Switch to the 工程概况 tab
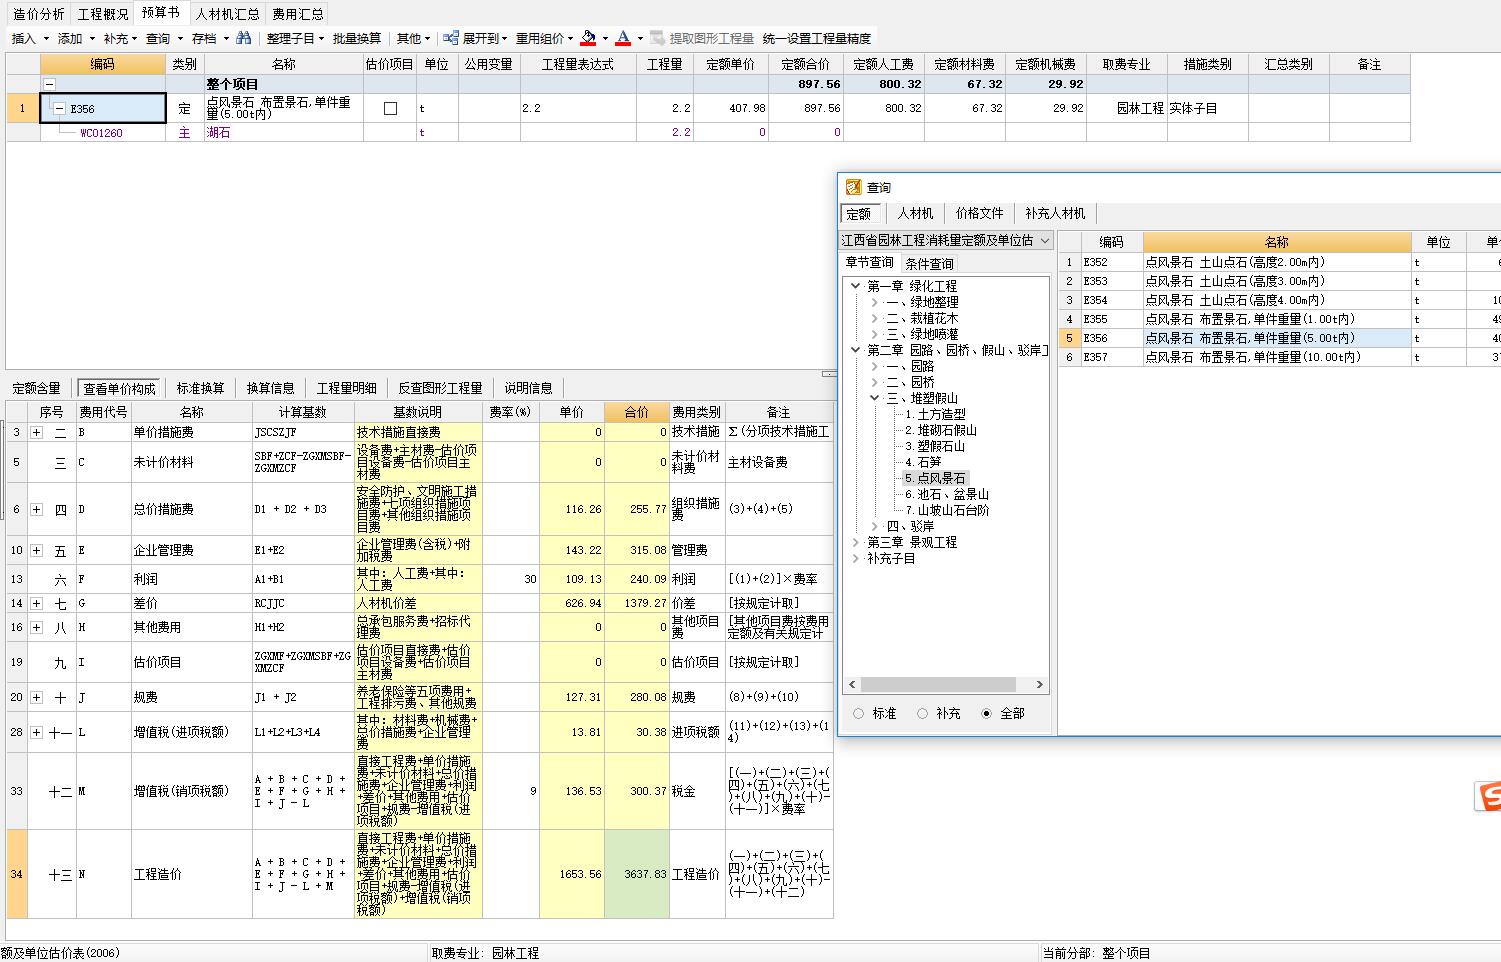 tap(103, 14)
